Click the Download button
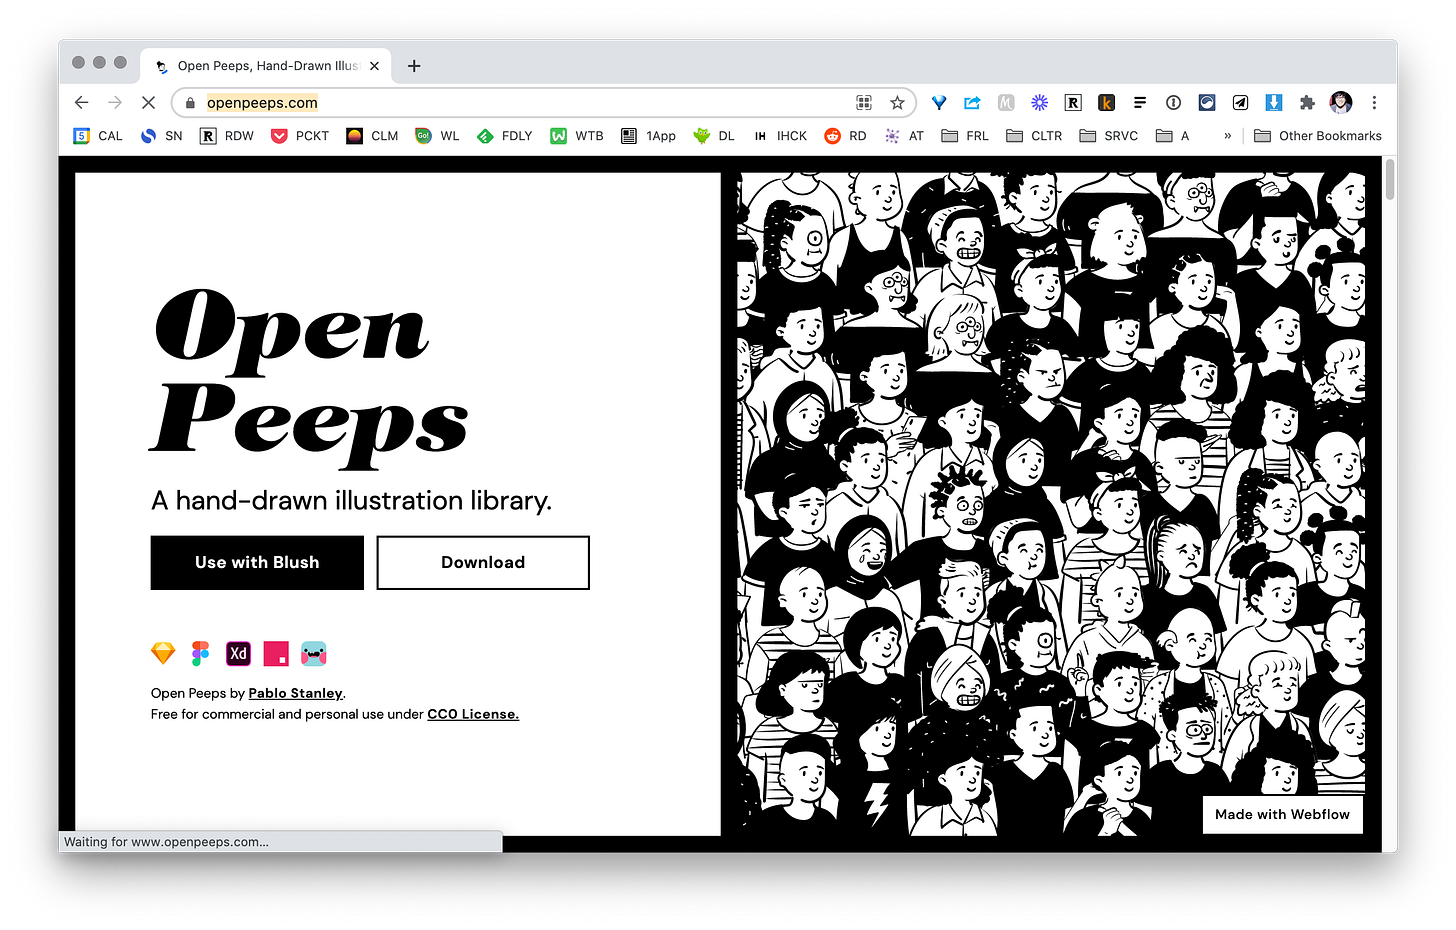The image size is (1456, 930). (x=483, y=562)
